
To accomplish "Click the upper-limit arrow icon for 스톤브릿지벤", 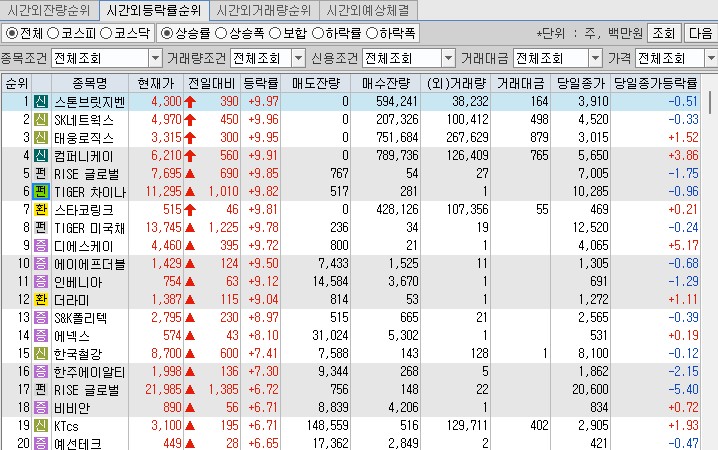I will coord(190,102).
